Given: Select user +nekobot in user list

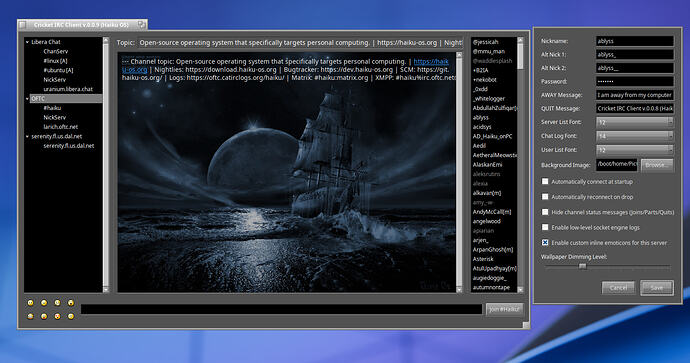Looking at the screenshot, I should tap(484, 80).
